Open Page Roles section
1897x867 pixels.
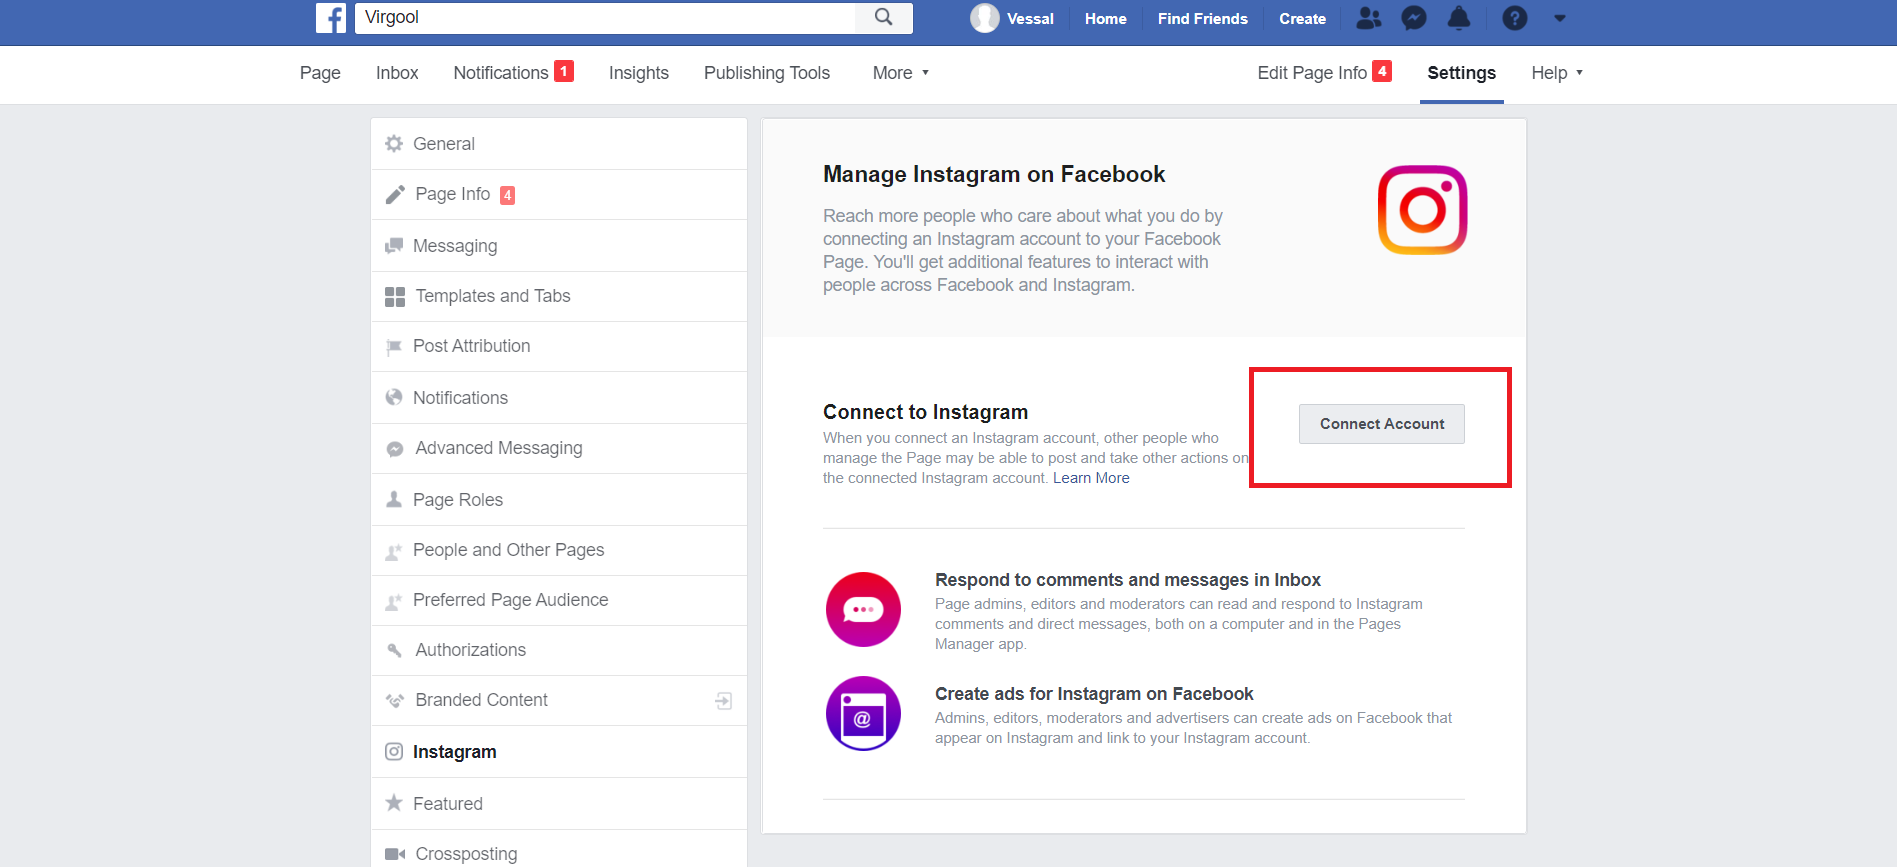pyautogui.click(x=559, y=500)
